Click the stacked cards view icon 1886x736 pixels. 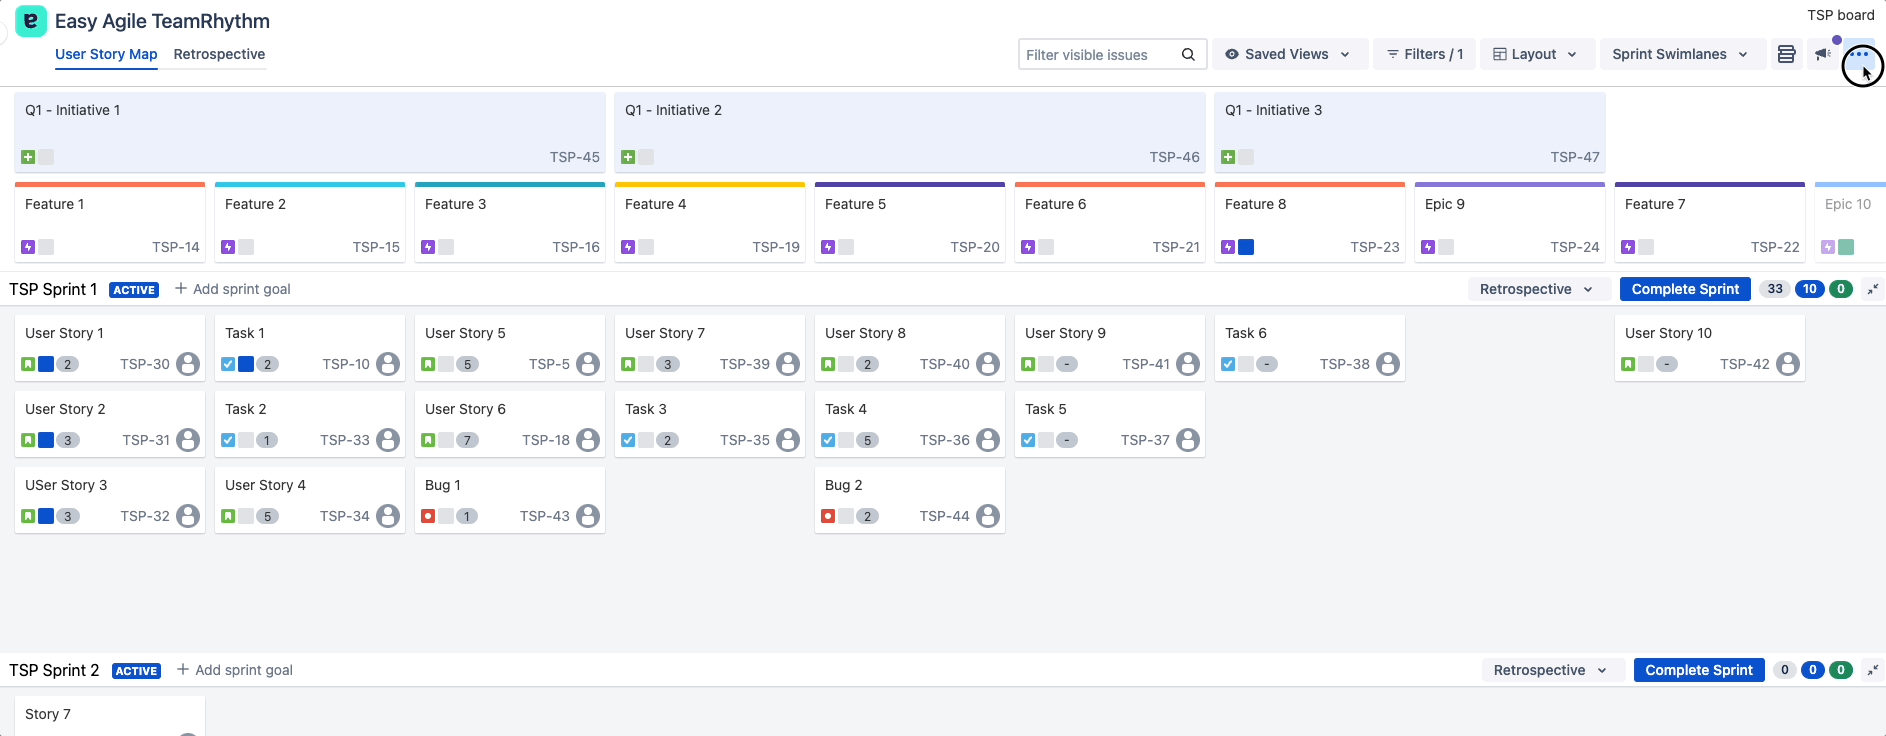pos(1786,54)
